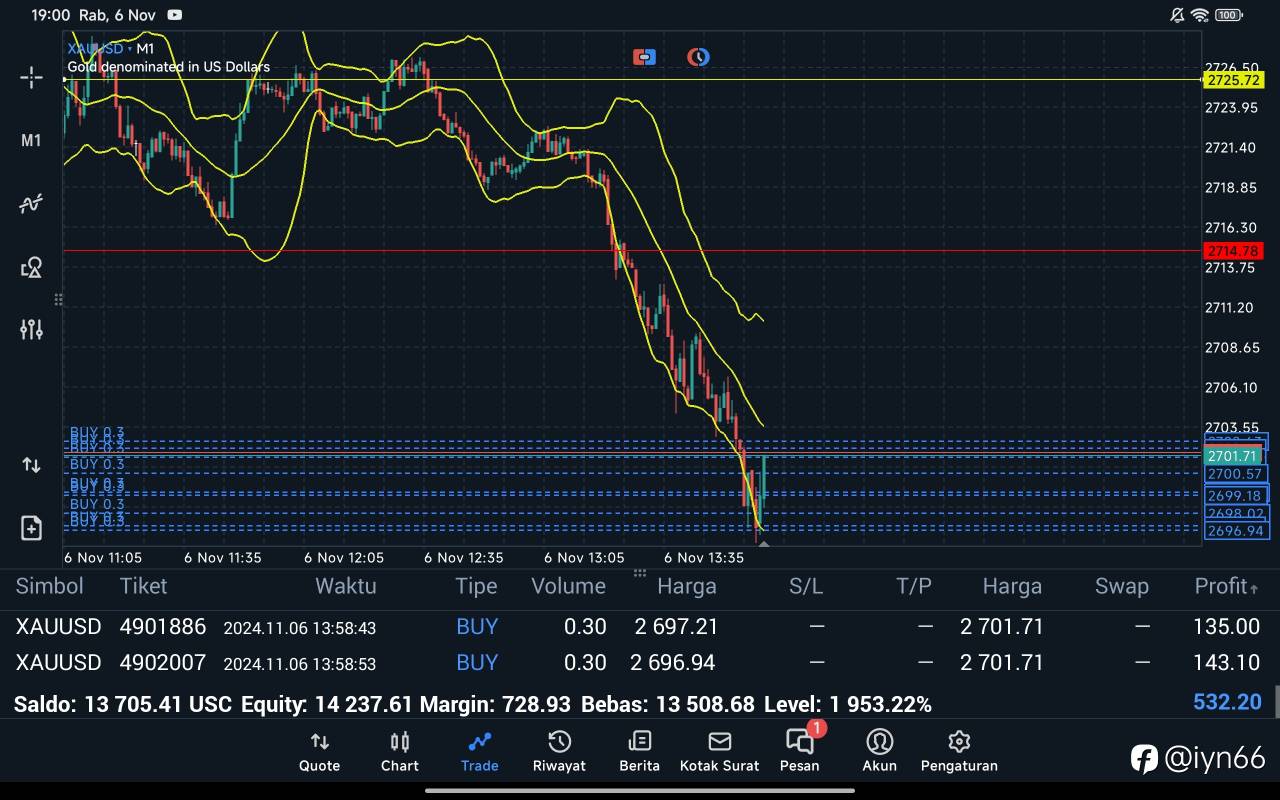This screenshot has width=1280, height=800.
Task: Tap the up-down arrows trade icon in sidebar
Action: 31,465
